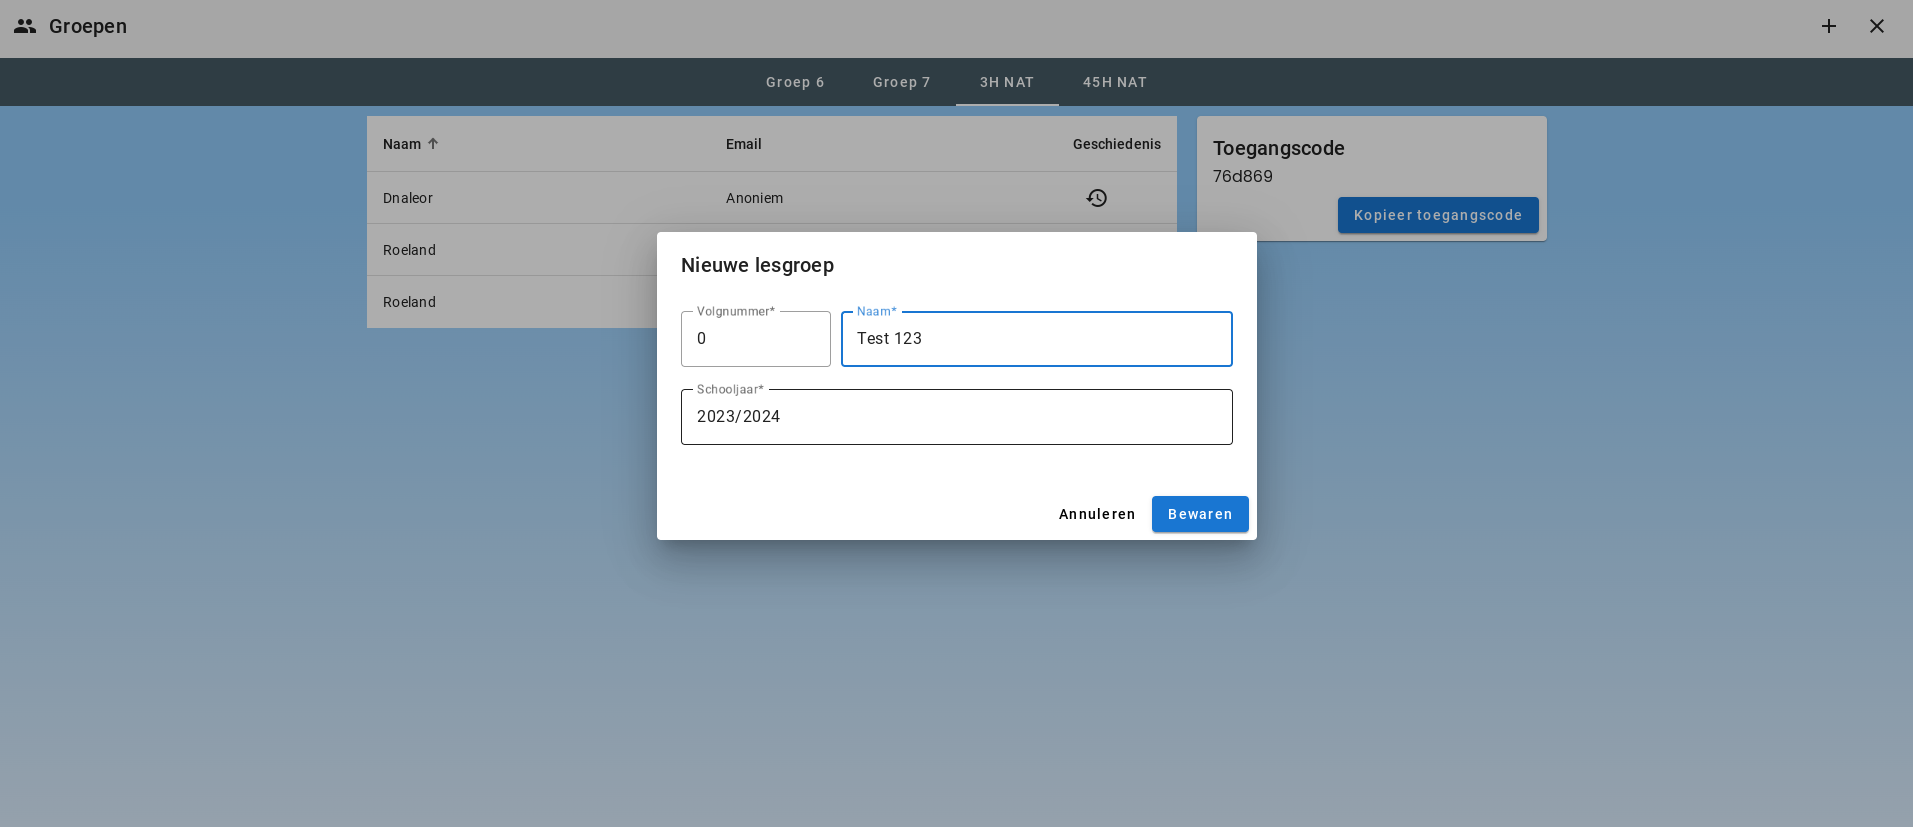
Task: Open the Groep 7 tab
Action: 901,82
